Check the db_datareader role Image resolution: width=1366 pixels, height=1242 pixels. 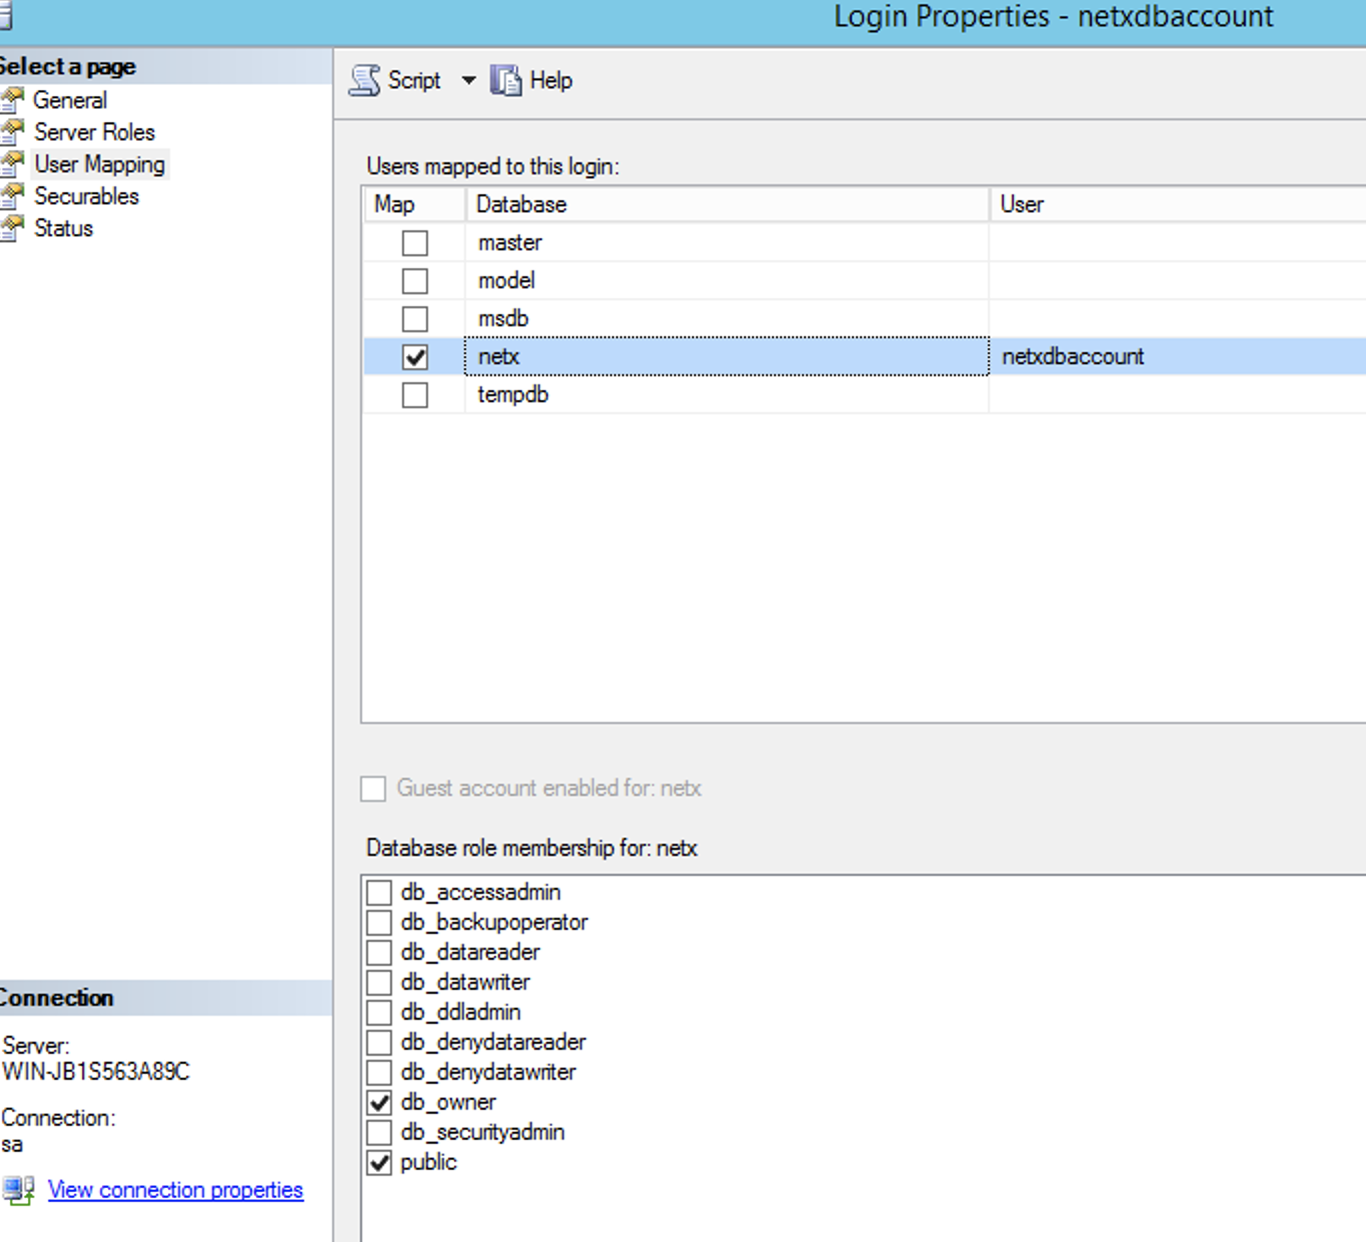(x=379, y=952)
